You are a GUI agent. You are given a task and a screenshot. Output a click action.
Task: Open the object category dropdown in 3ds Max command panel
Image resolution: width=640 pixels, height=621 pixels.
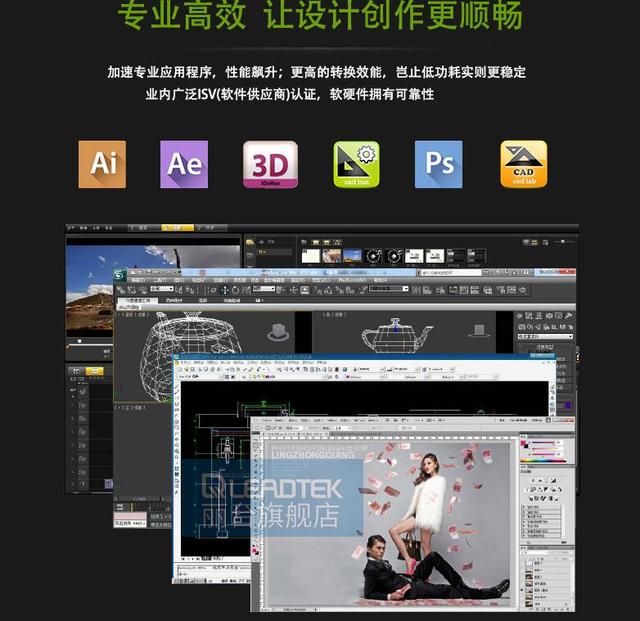pos(545,336)
